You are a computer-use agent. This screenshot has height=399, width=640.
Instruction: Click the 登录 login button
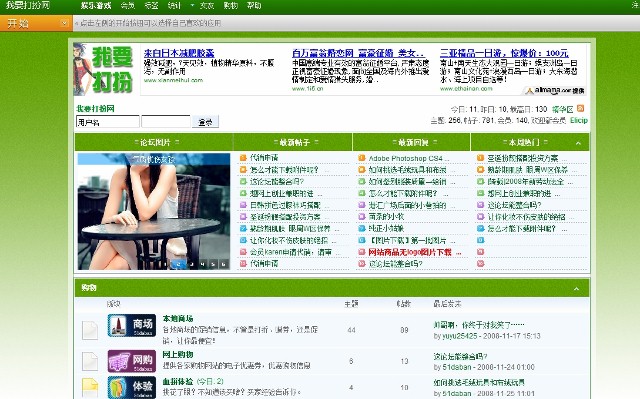pos(205,122)
